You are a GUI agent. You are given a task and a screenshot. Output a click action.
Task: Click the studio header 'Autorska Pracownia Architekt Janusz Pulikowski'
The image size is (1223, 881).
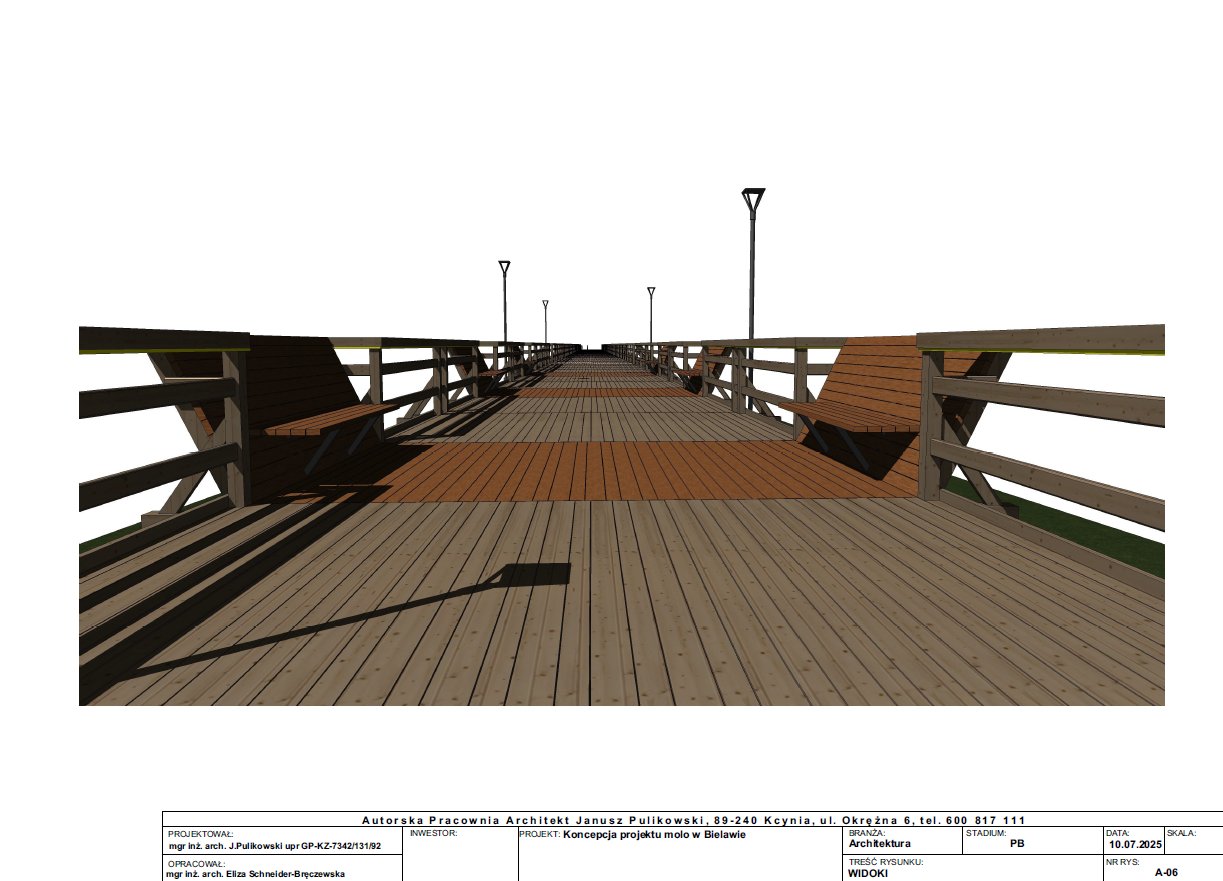(x=593, y=820)
